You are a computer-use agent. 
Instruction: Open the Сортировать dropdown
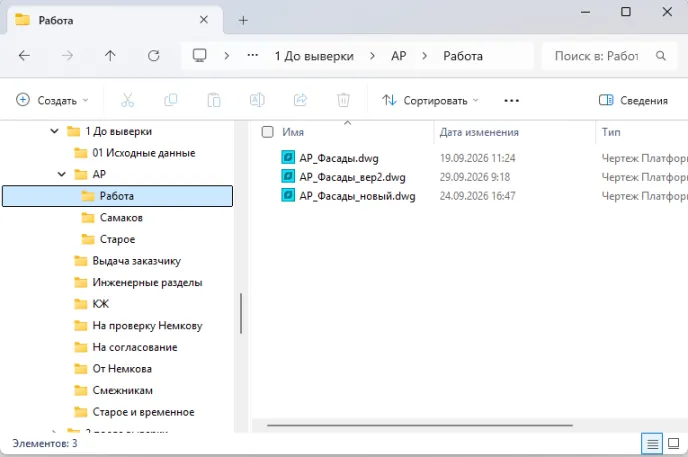(x=430, y=100)
